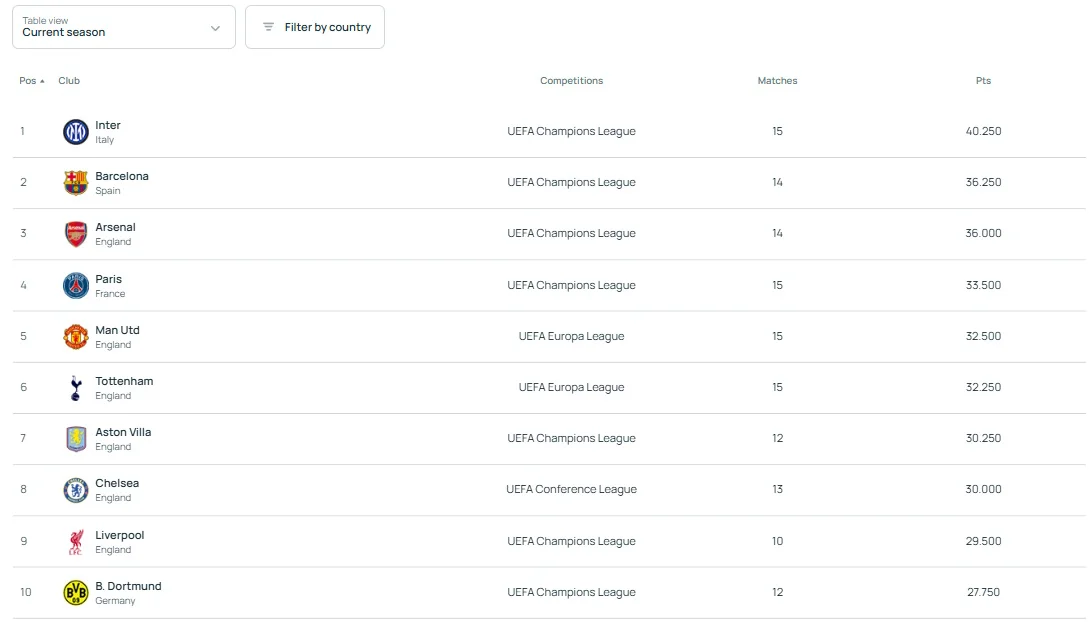Viewport: 1091px width, 622px height.
Task: Click the Chelsea crest icon
Action: [x=76, y=490]
